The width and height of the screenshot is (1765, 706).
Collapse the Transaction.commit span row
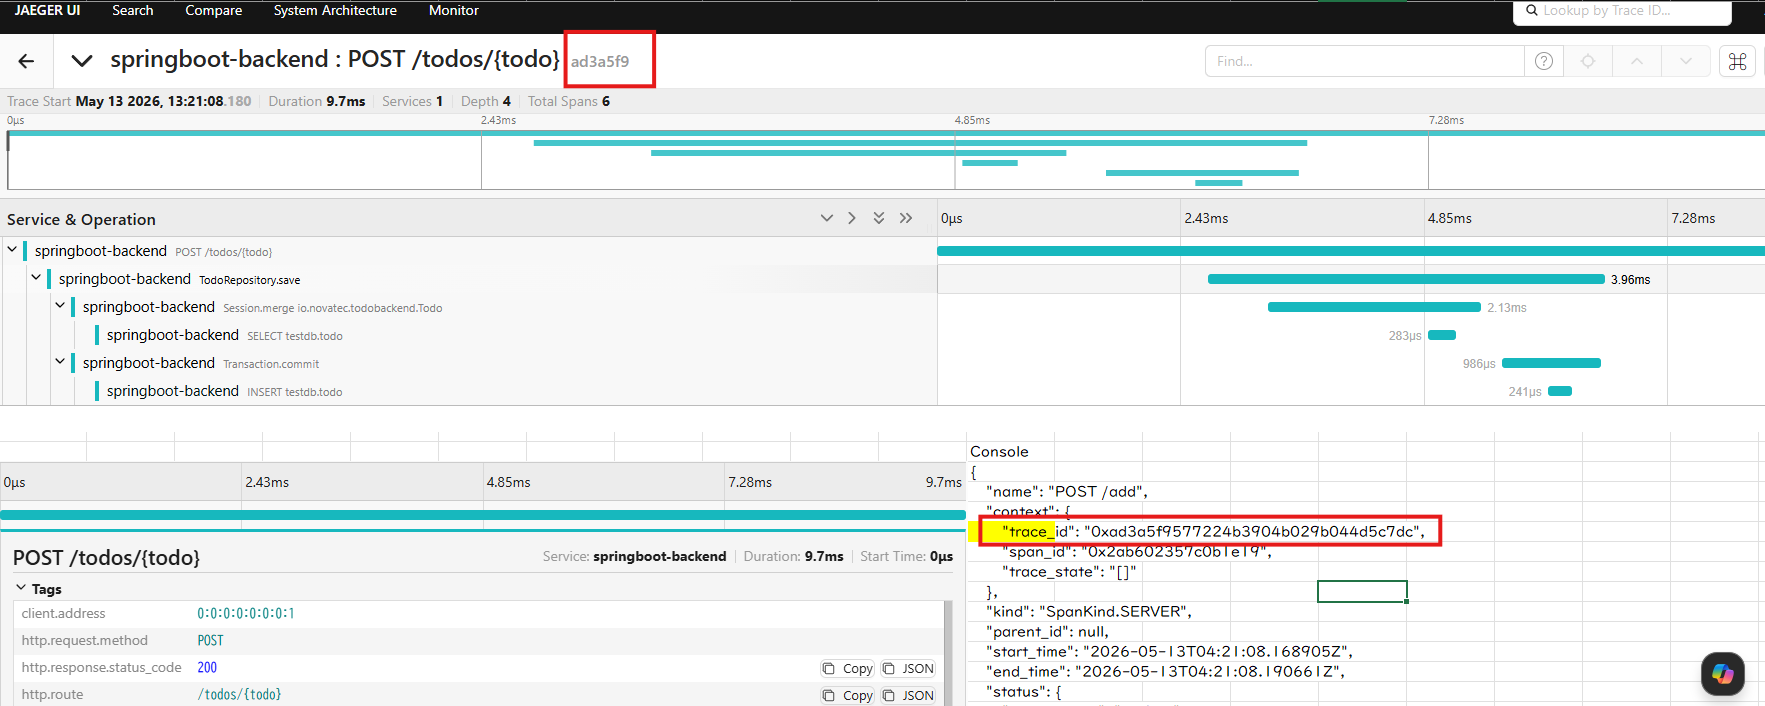pos(60,362)
